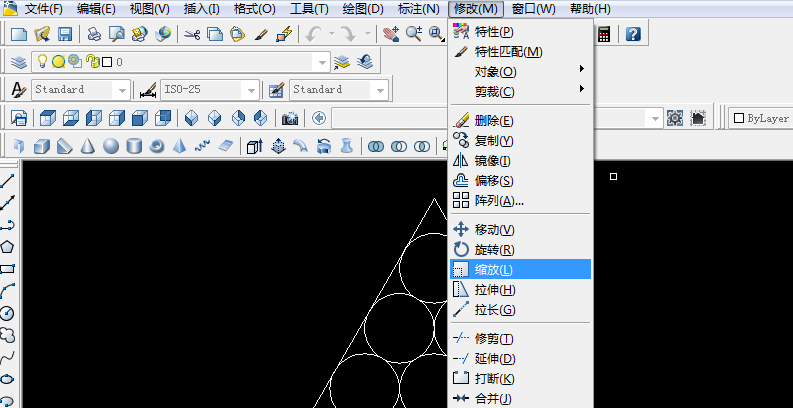Open the Dimension Style manager icon

pos(148,90)
